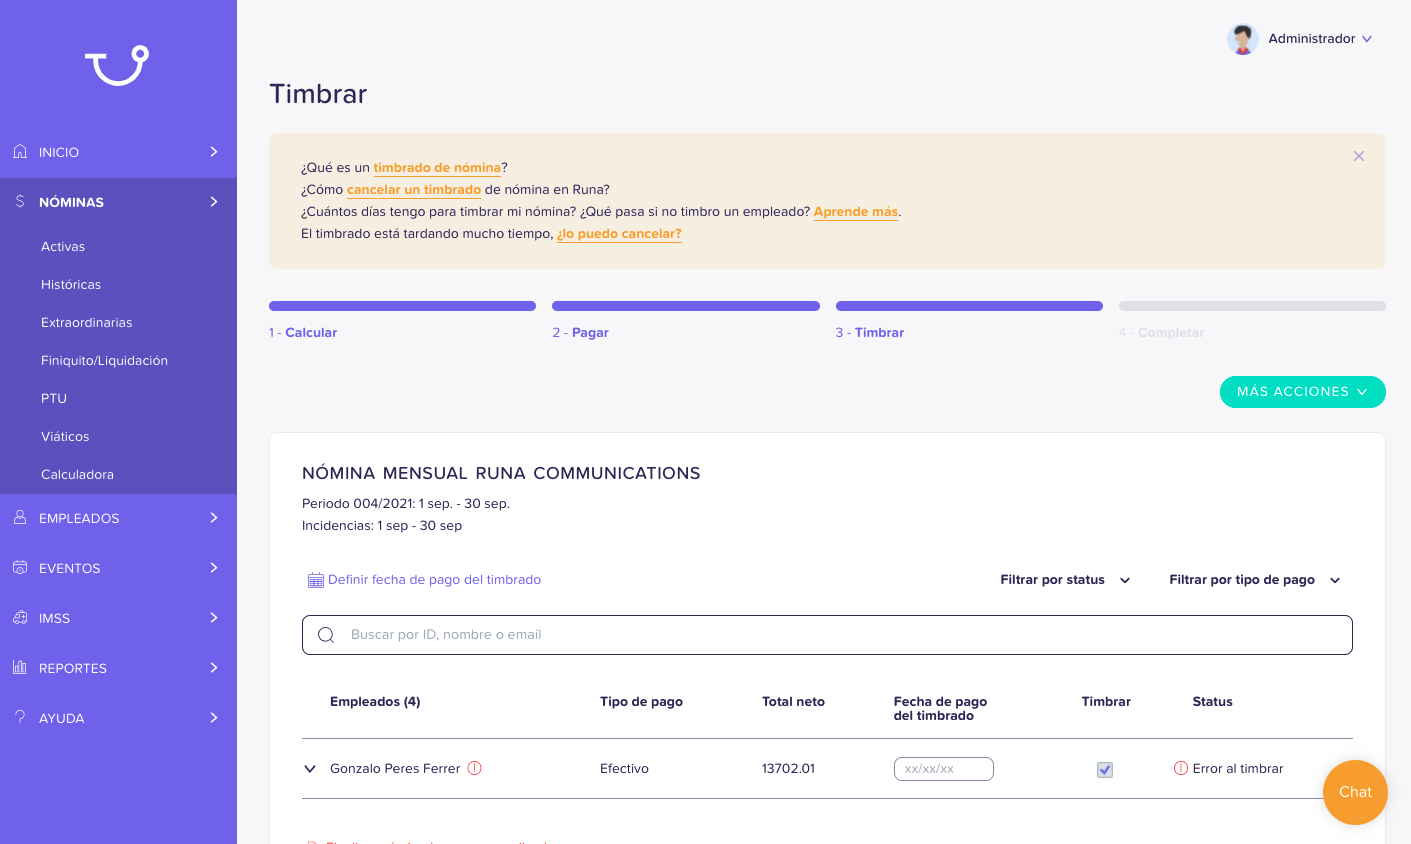Image resolution: width=1411 pixels, height=844 pixels.
Task: Open the MÁS ACCIONES dropdown button
Action: (1302, 392)
